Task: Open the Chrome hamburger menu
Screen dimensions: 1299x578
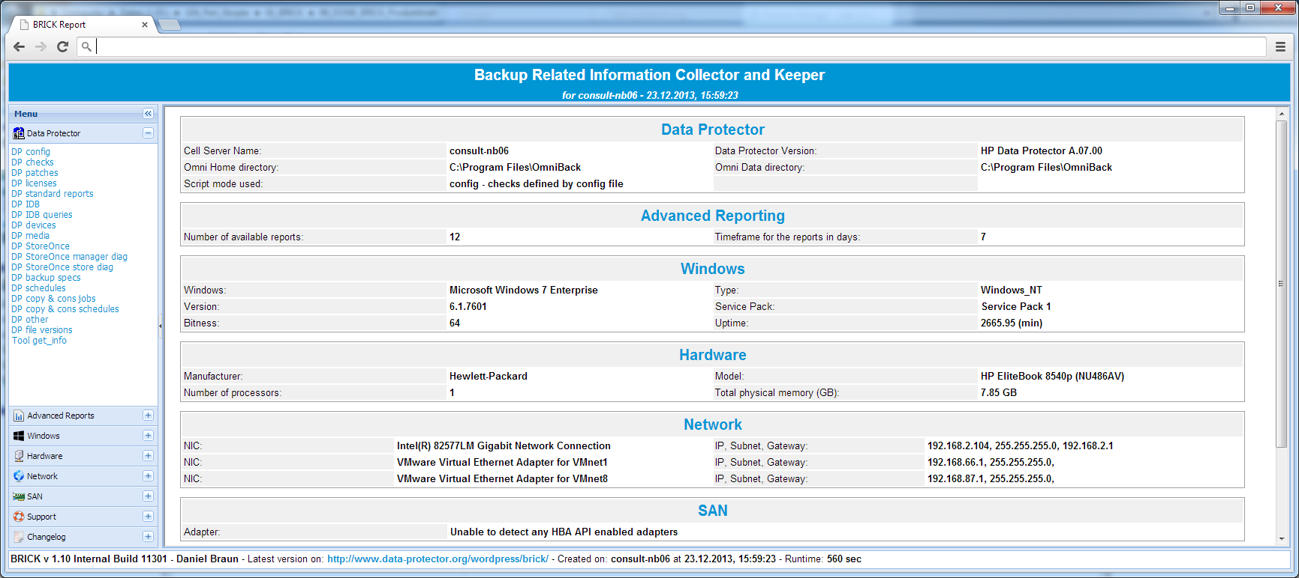Action: tap(1280, 47)
